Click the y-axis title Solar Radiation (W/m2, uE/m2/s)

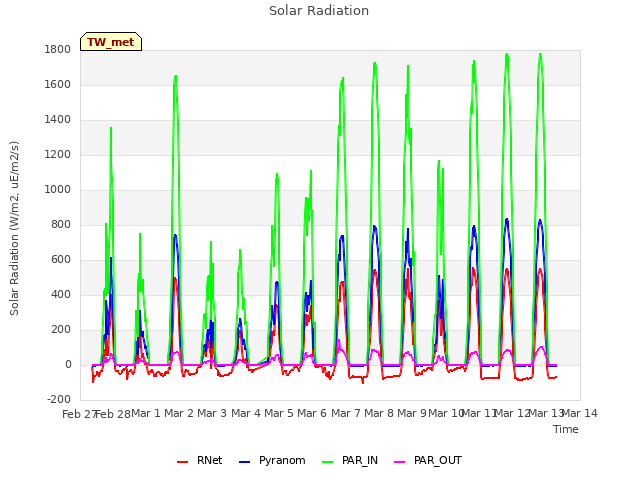tap(14, 228)
